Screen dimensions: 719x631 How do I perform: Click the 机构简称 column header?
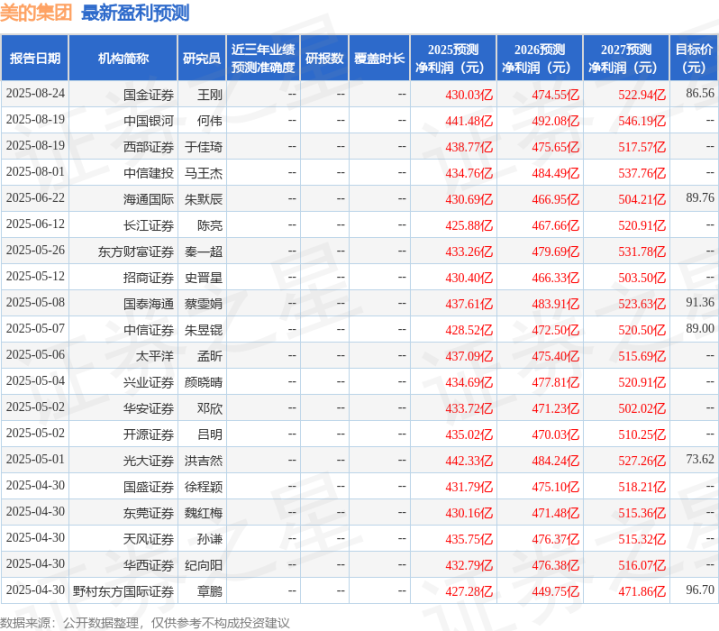(x=123, y=58)
